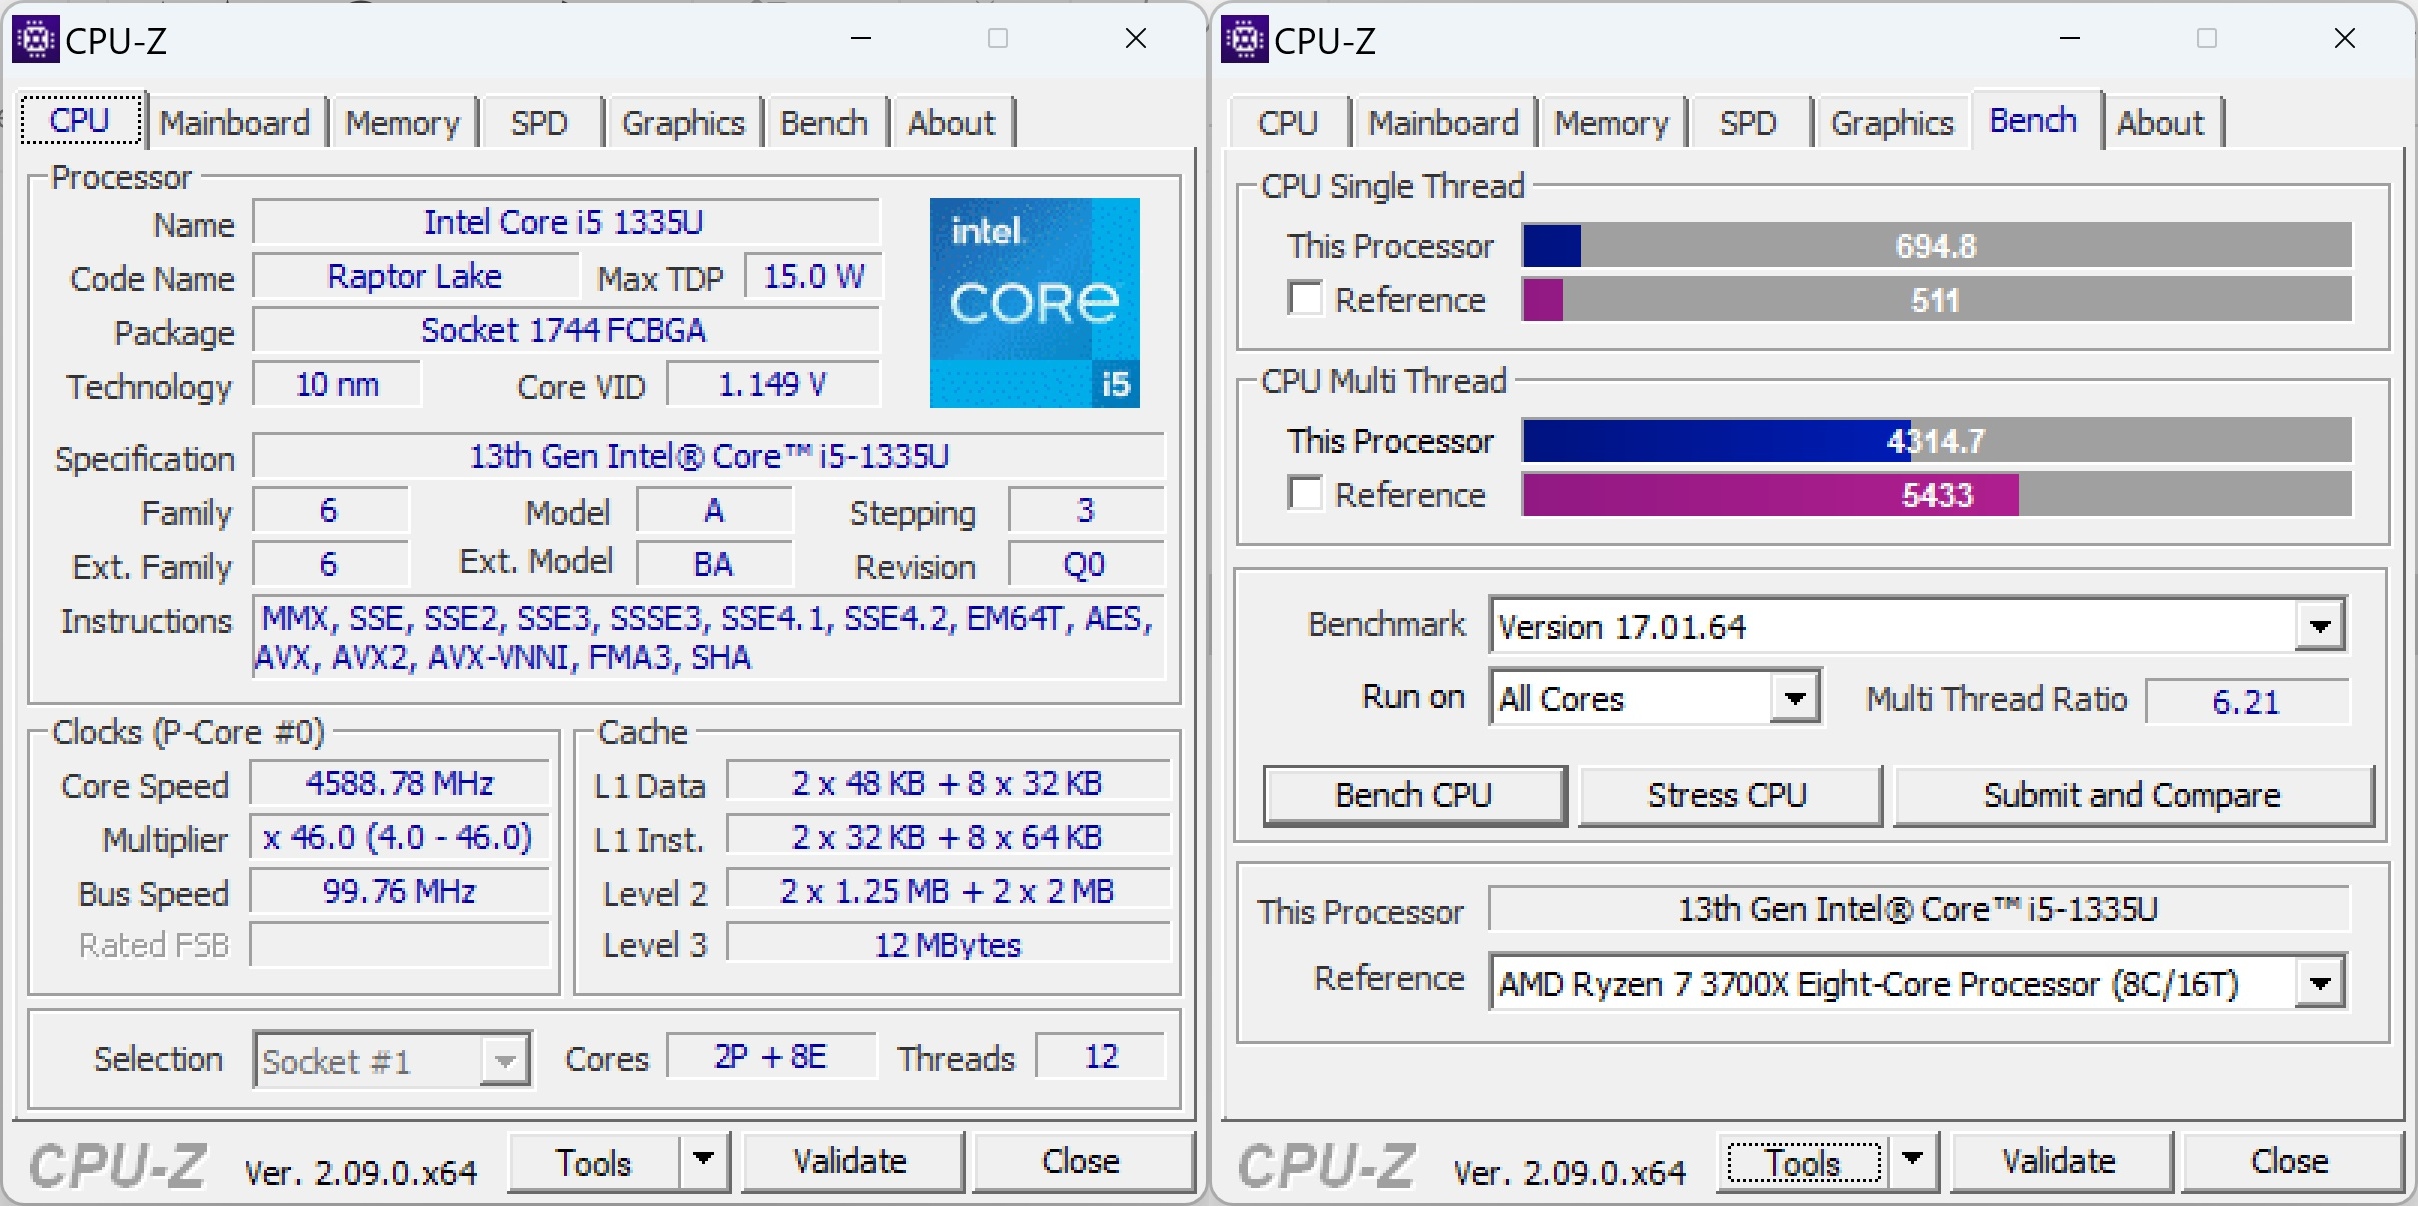
Task: Click the Core Speed value field
Action: point(399,783)
